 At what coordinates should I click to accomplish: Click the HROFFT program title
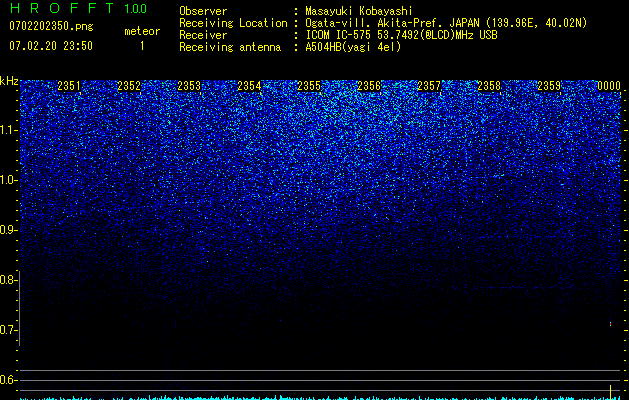63,8
